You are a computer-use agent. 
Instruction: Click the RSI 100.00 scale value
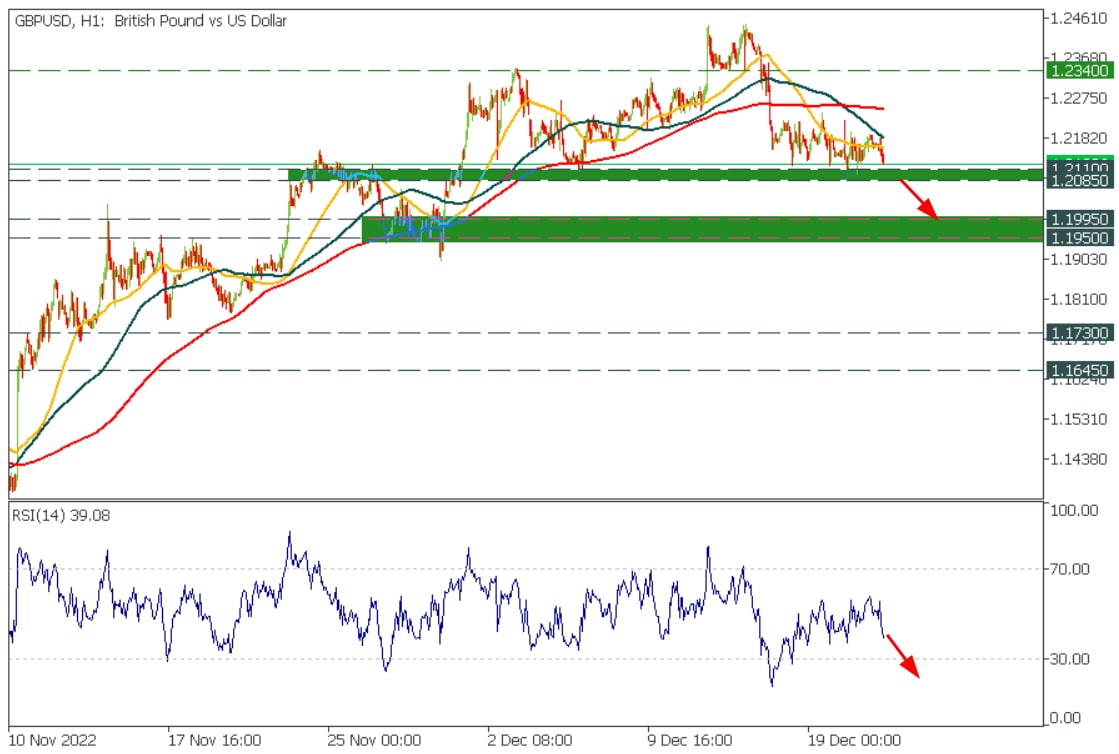tap(1074, 511)
